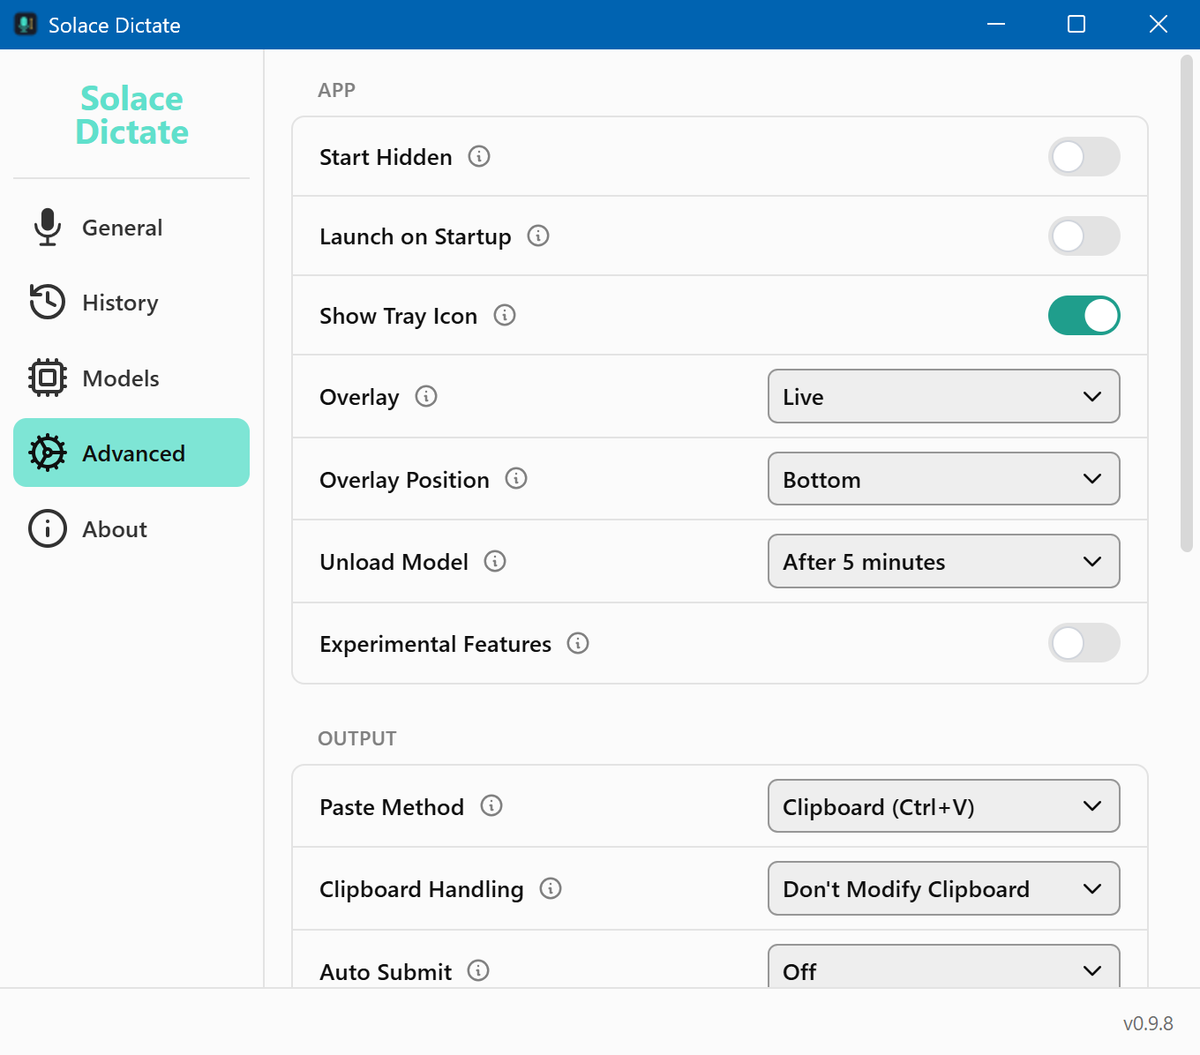Click info icon next to Paste Method
Image resolution: width=1200 pixels, height=1055 pixels.
click(491, 805)
